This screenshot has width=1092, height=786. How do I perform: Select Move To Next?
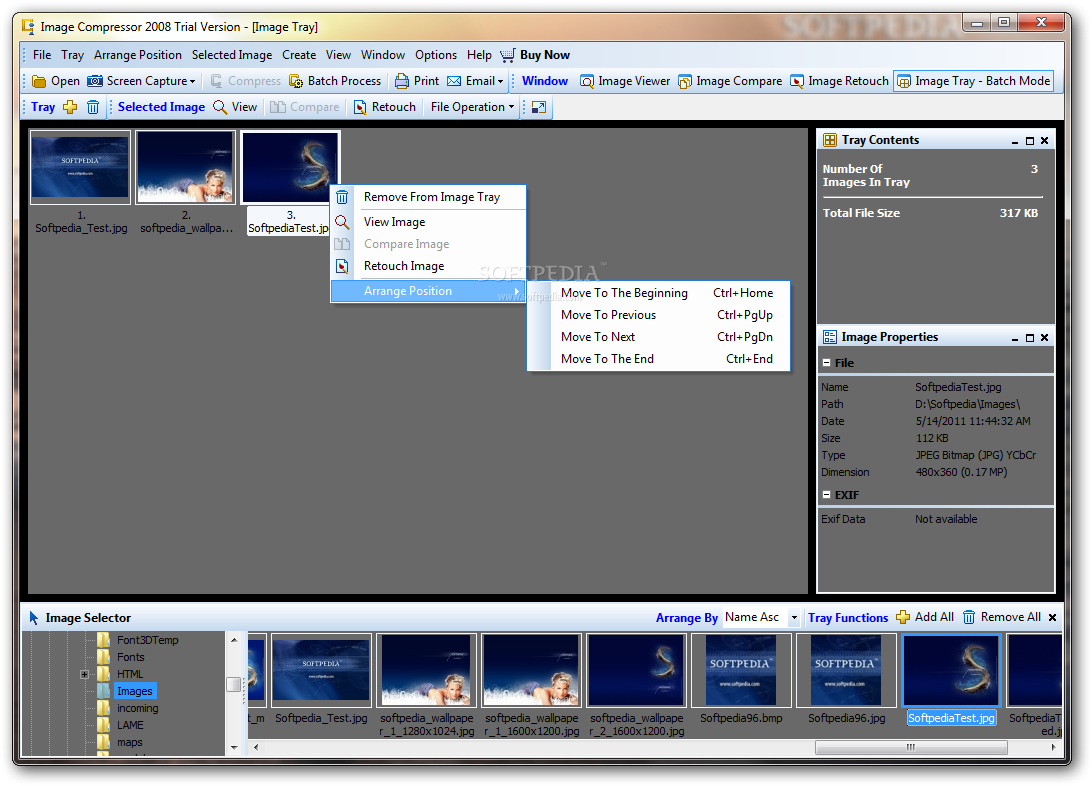659,337
